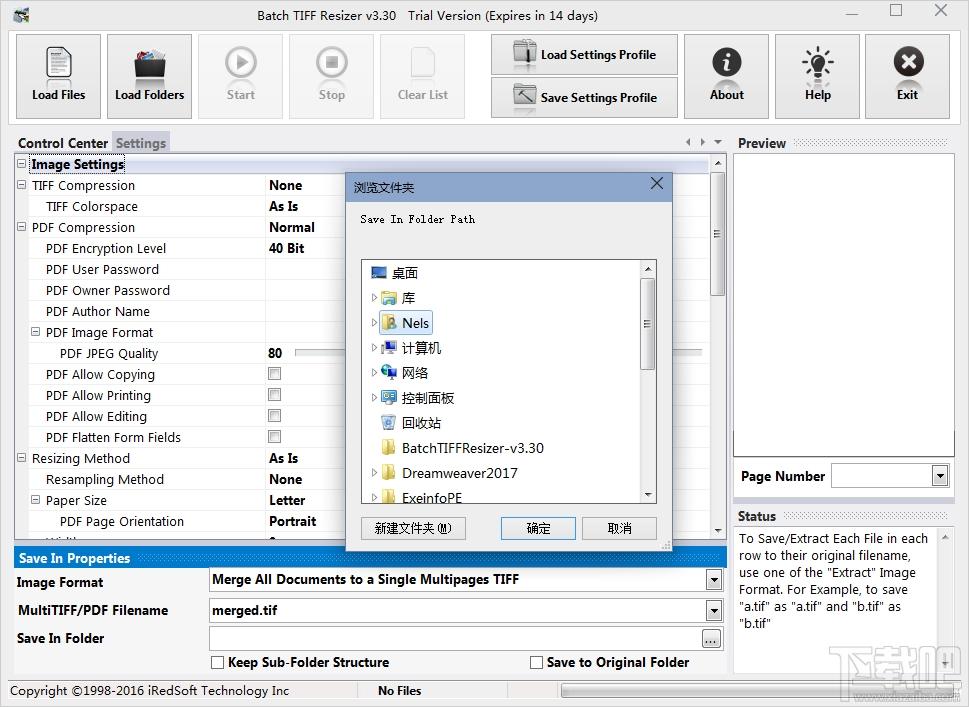The image size is (969, 707).
Task: Collapse the PDF Compression section
Action: (22, 227)
